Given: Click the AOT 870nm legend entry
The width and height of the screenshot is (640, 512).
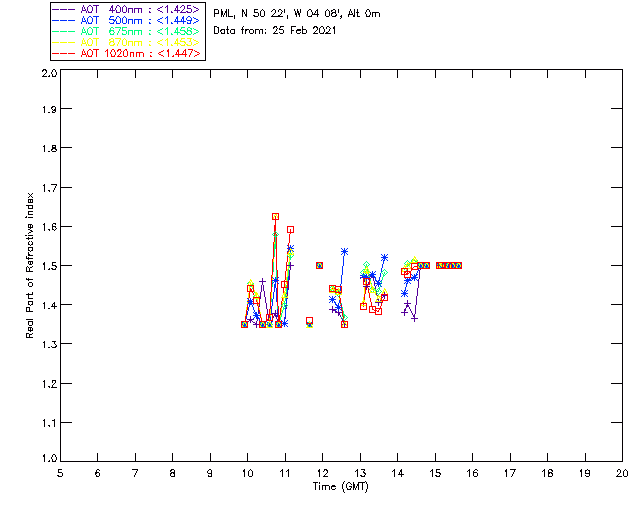Looking at the screenshot, I should click(126, 42).
